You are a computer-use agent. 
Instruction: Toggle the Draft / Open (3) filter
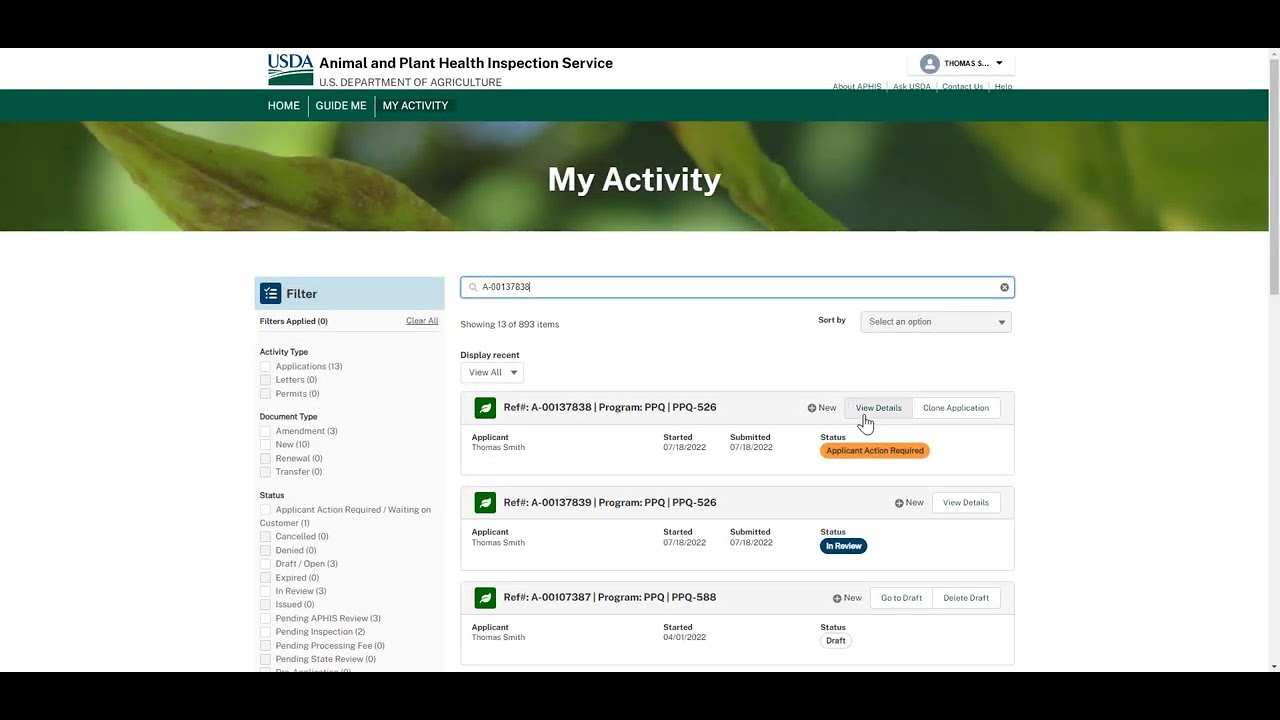(x=265, y=564)
